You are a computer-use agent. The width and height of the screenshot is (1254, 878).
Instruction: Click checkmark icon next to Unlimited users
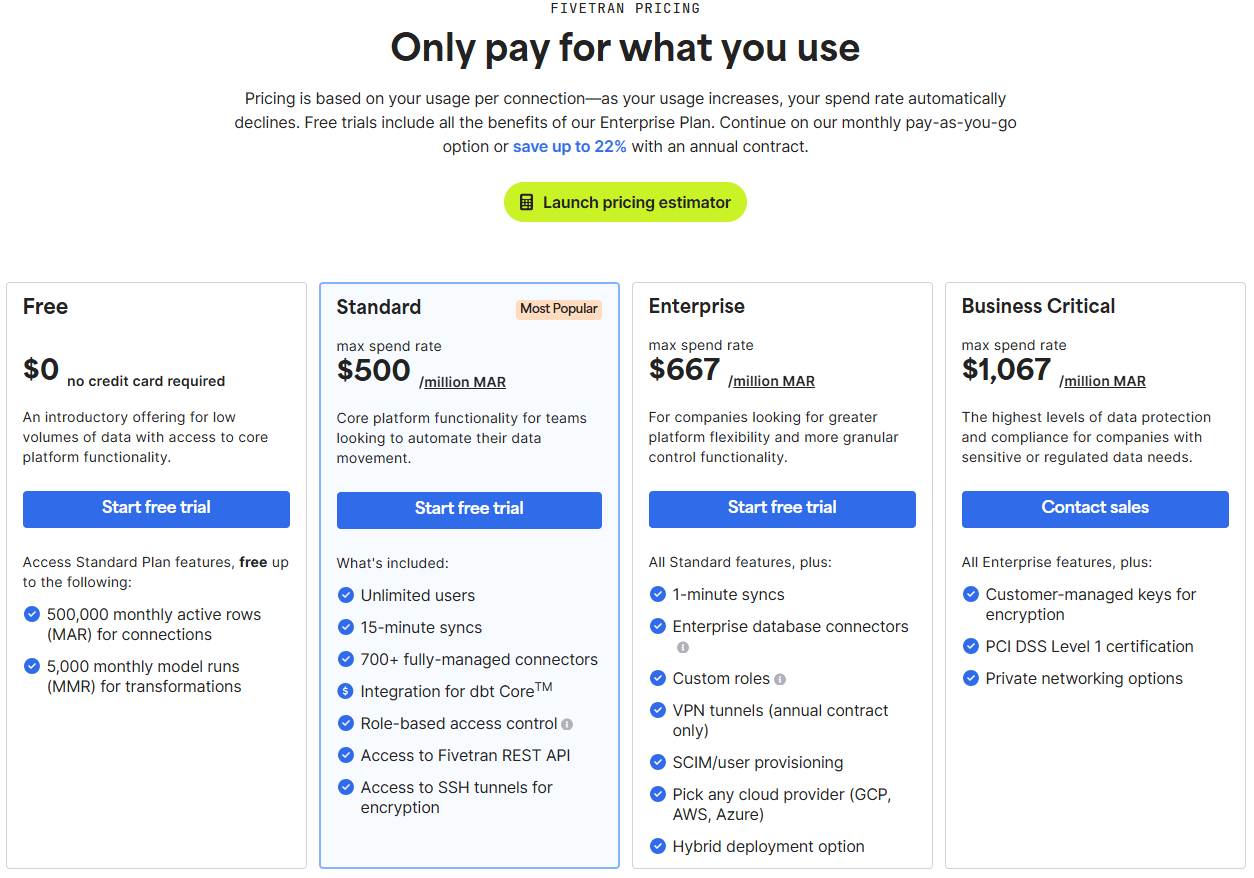point(346,595)
